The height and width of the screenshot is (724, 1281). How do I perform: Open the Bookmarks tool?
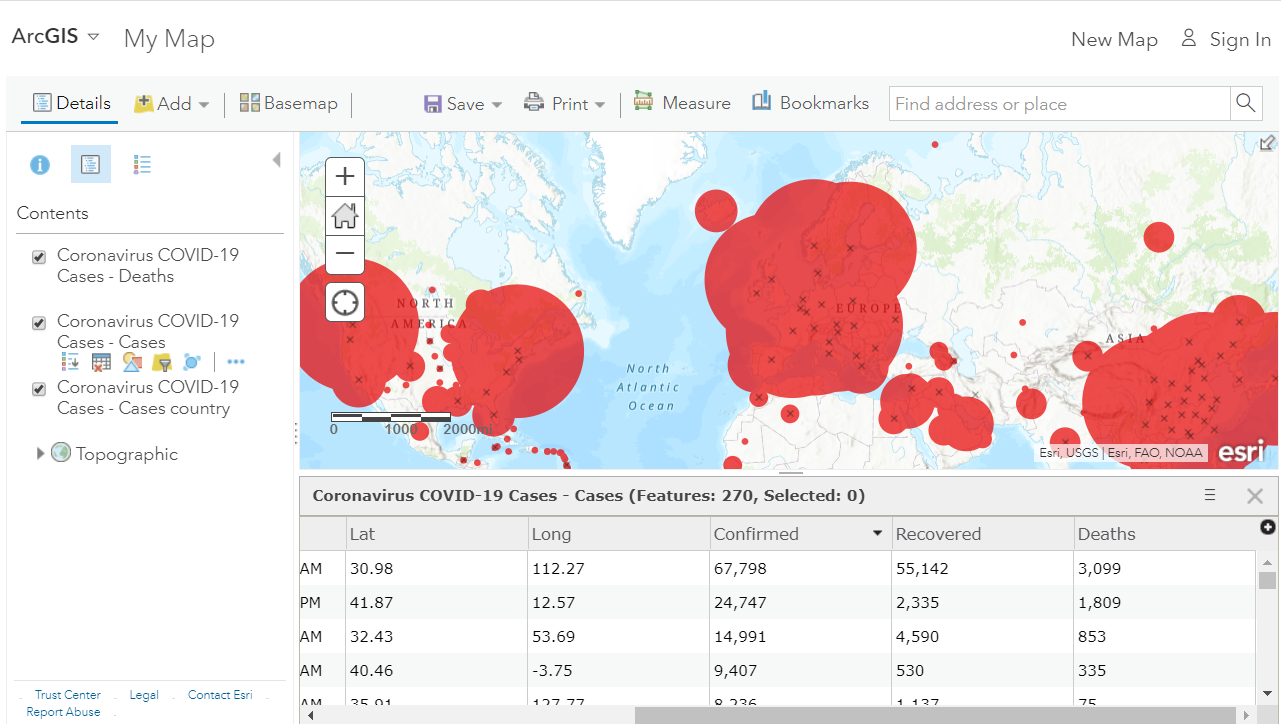point(811,102)
